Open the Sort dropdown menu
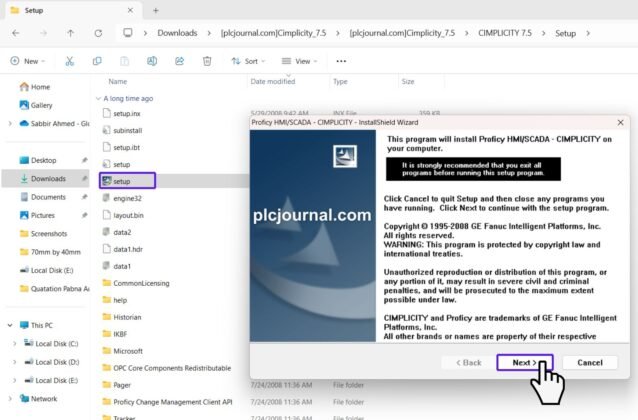The width and height of the screenshot is (638, 420). [x=248, y=61]
